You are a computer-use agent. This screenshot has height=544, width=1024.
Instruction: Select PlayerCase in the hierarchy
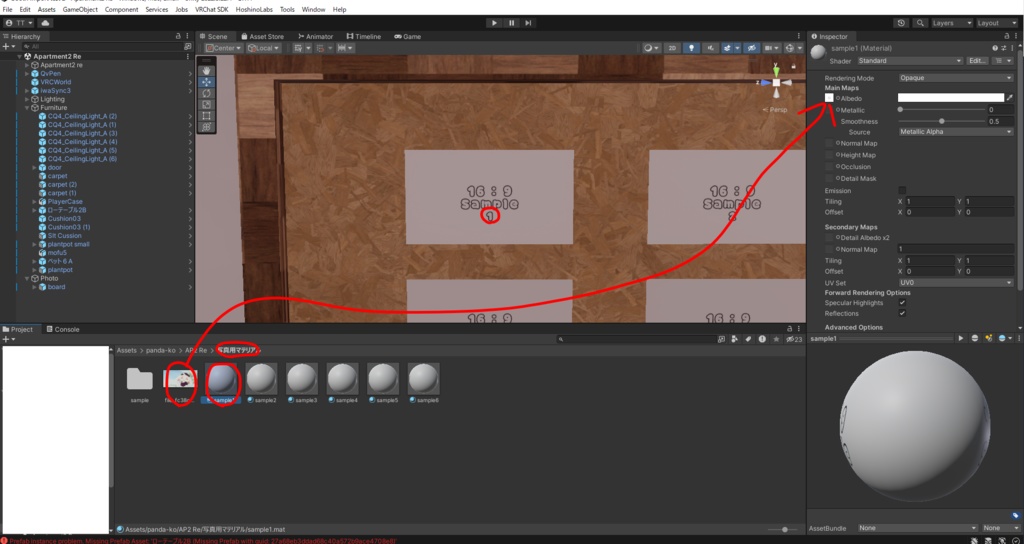(65, 202)
